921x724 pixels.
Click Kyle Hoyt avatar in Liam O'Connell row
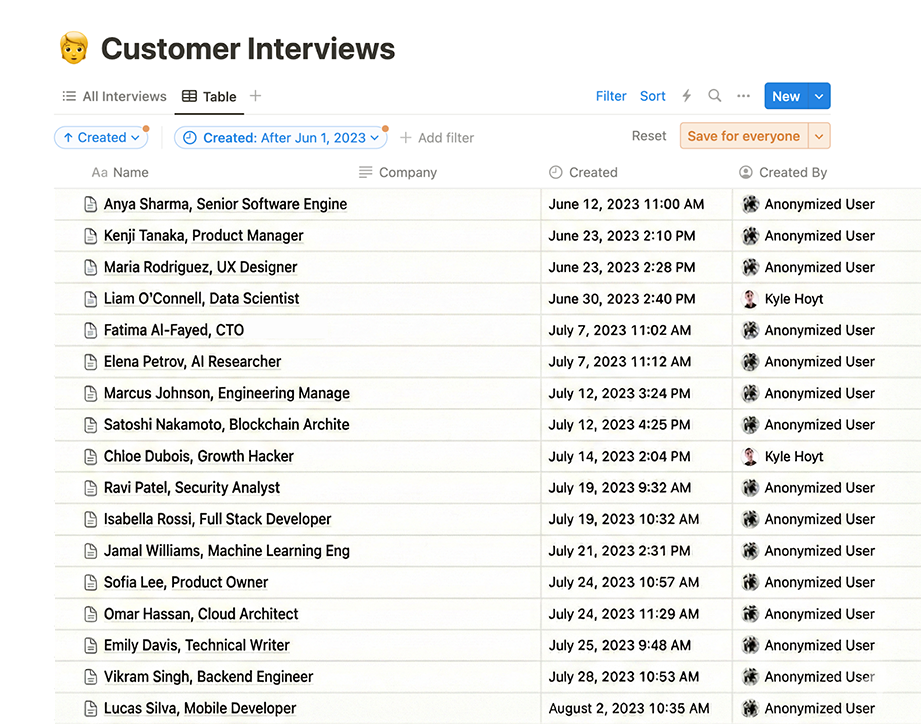coord(750,299)
